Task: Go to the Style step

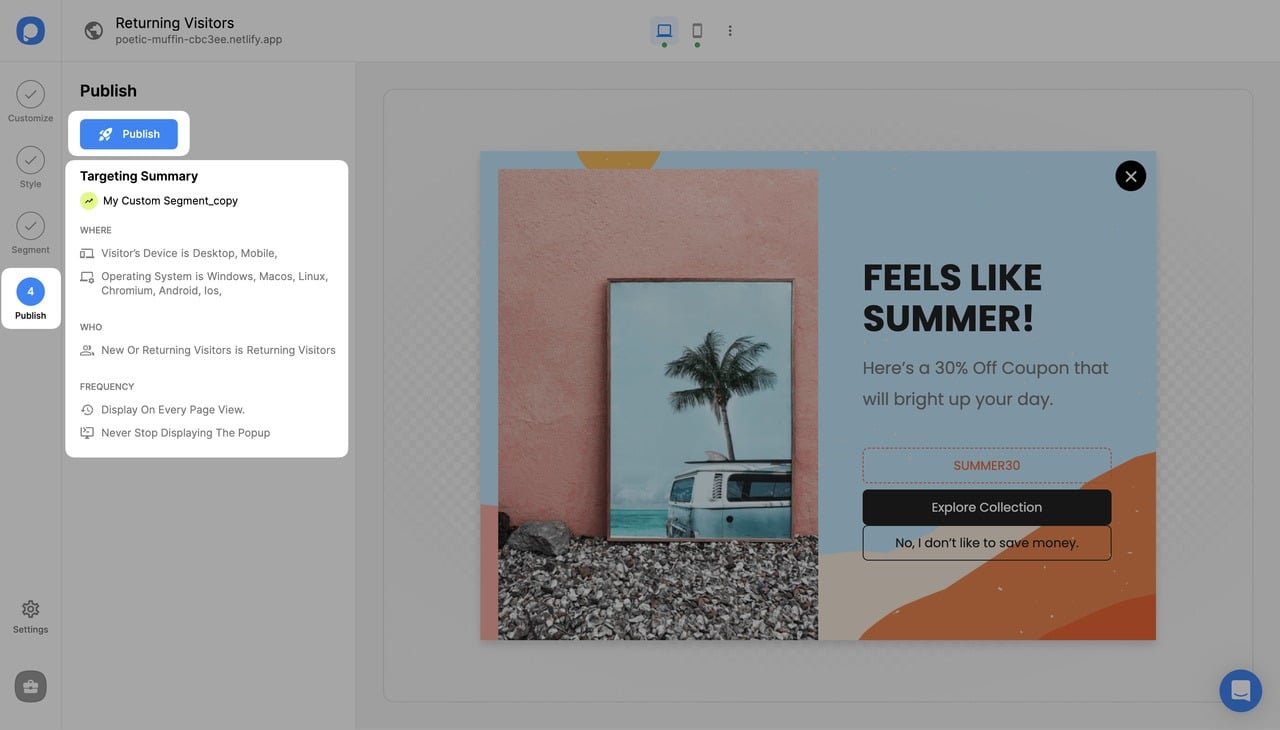Action: pyautogui.click(x=30, y=168)
